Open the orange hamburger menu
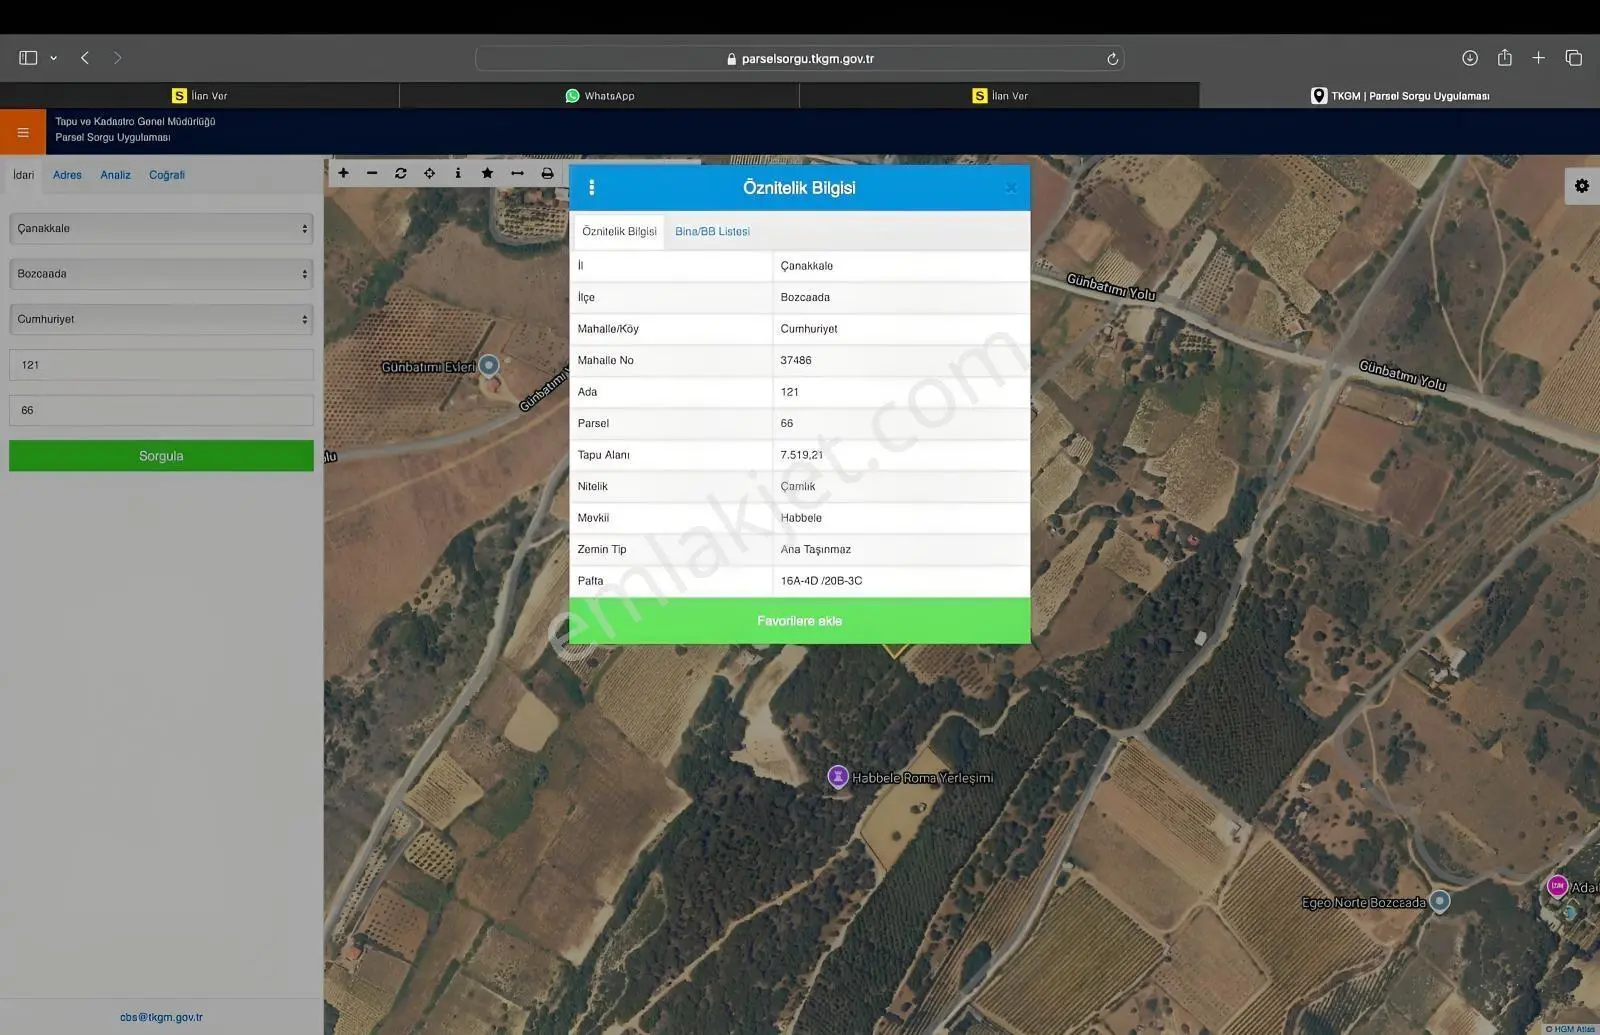Viewport: 1600px width, 1035px height. (x=22, y=132)
